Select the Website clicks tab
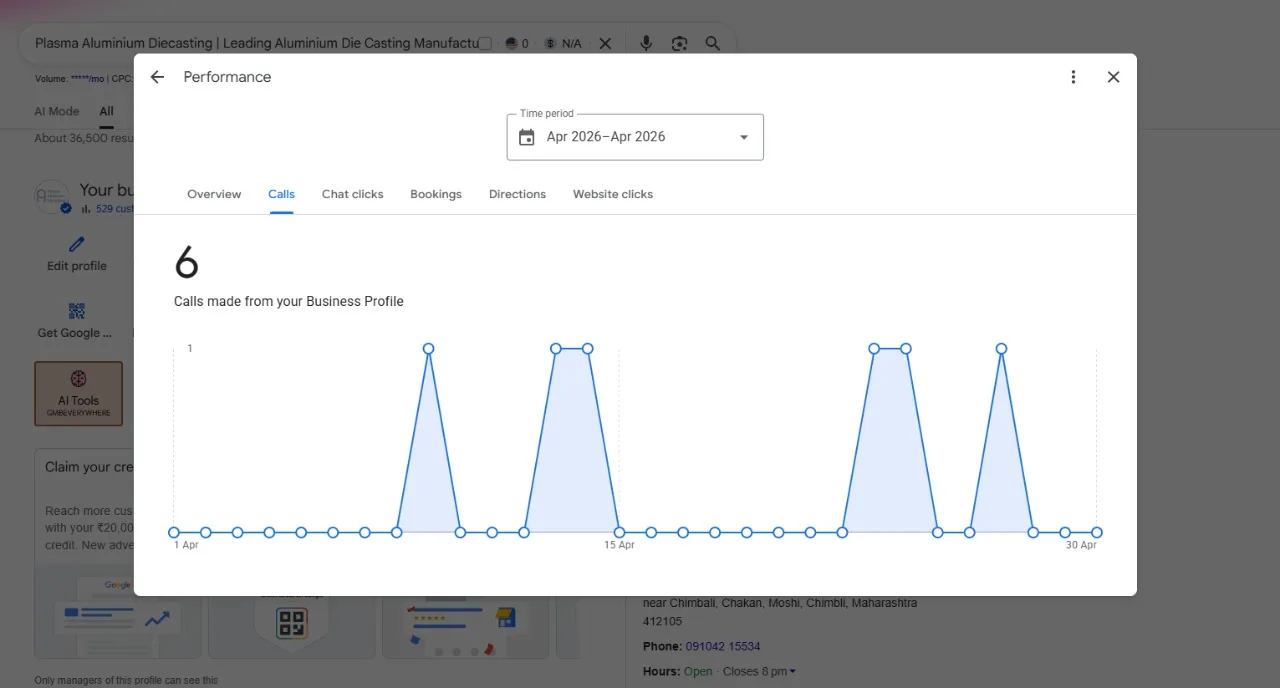Screen dimensions: 1280x688 (x=613, y=194)
